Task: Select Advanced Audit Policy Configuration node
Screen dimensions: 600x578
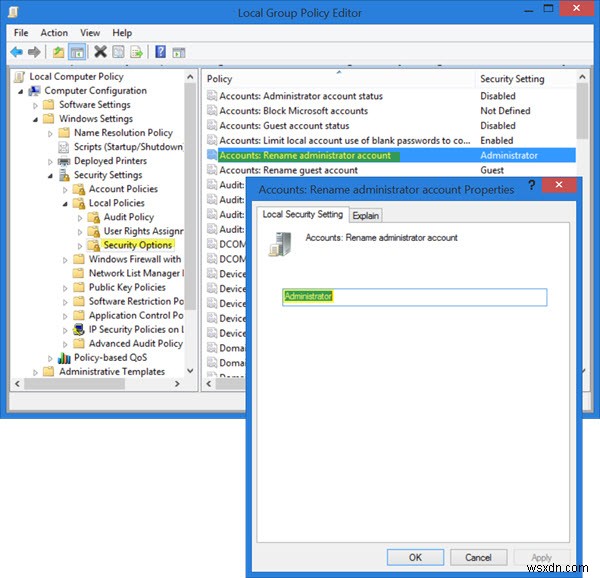Action: (136, 344)
